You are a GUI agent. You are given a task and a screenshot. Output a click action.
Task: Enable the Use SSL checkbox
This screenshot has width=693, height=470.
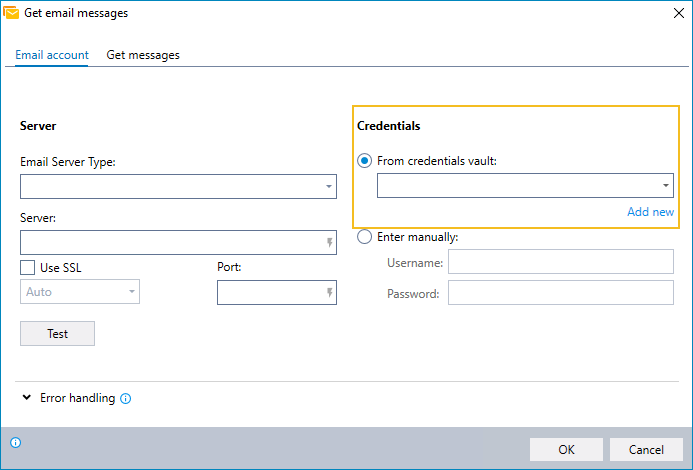[x=27, y=267]
